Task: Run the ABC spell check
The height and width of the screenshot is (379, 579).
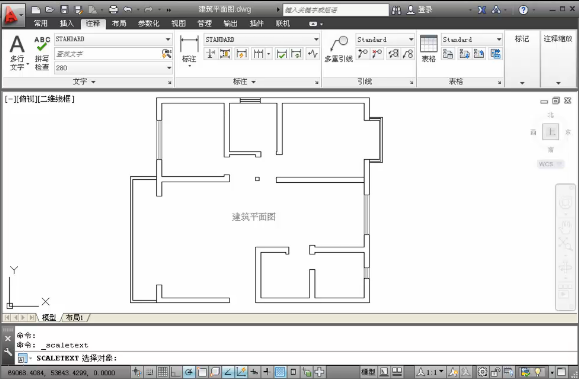Action: coord(42,53)
